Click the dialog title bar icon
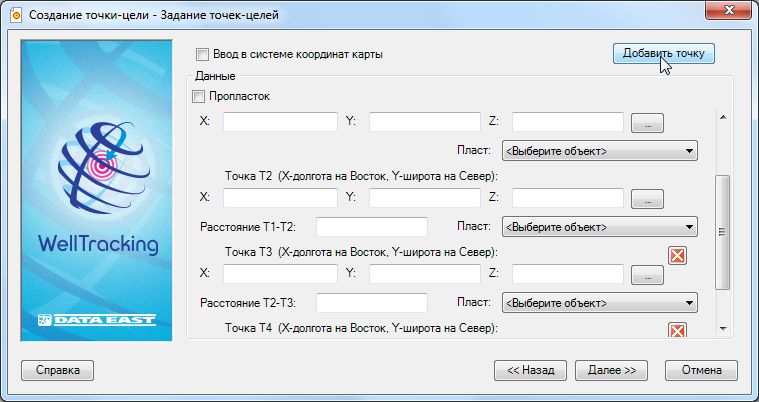This screenshot has width=759, height=402. point(14,14)
